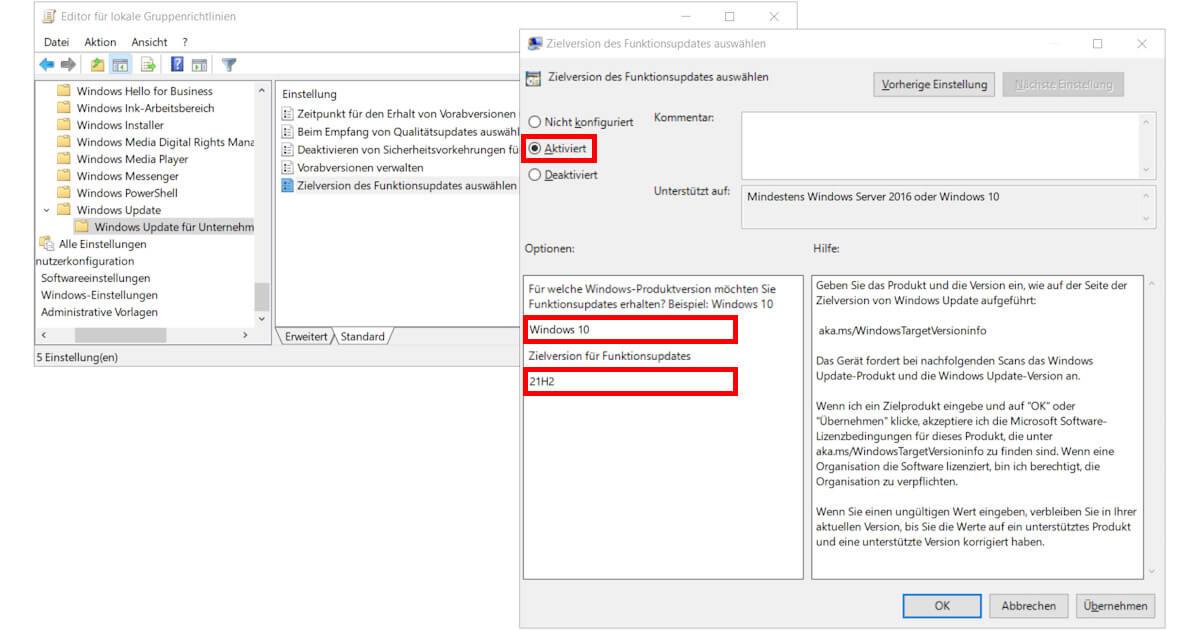Click the forward navigation arrow in the toolbar

coord(67,63)
